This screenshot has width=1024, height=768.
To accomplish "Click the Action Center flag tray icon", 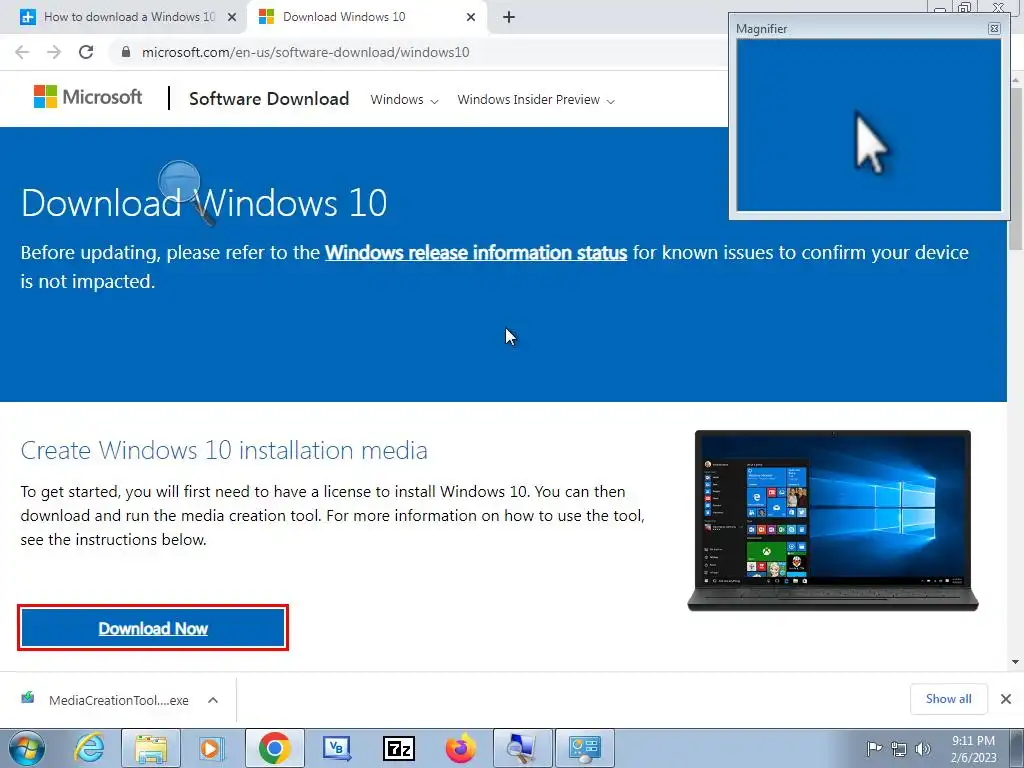I will (874, 749).
